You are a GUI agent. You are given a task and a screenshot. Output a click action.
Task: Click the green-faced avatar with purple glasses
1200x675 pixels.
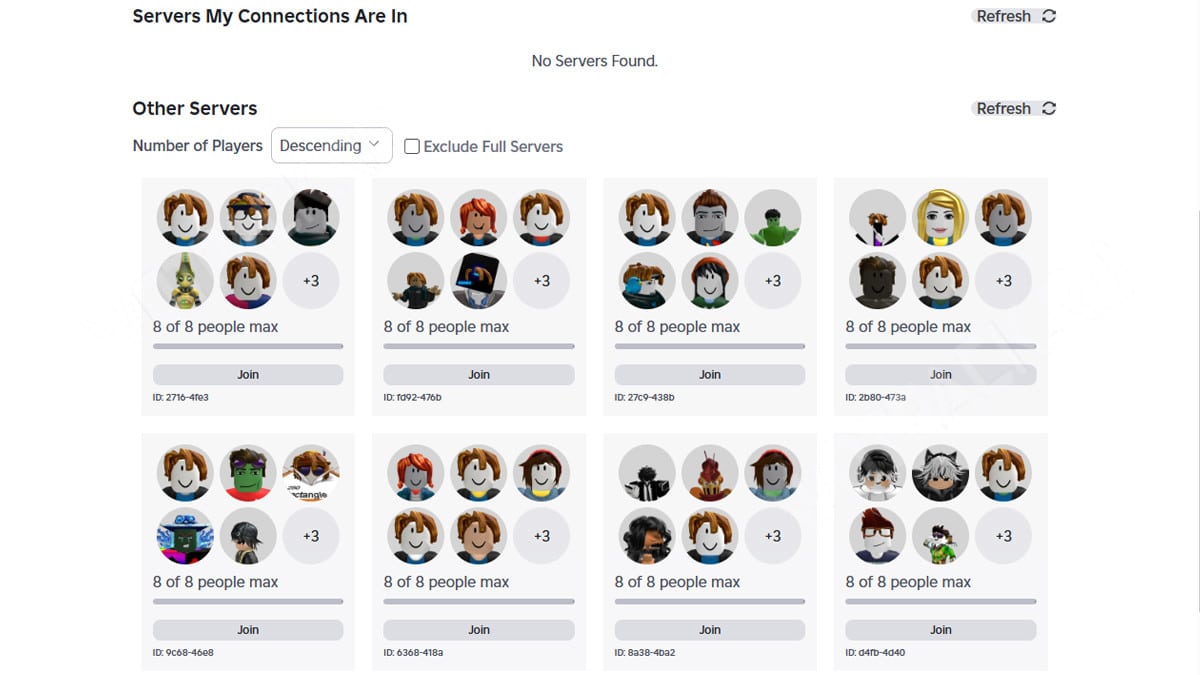click(248, 473)
